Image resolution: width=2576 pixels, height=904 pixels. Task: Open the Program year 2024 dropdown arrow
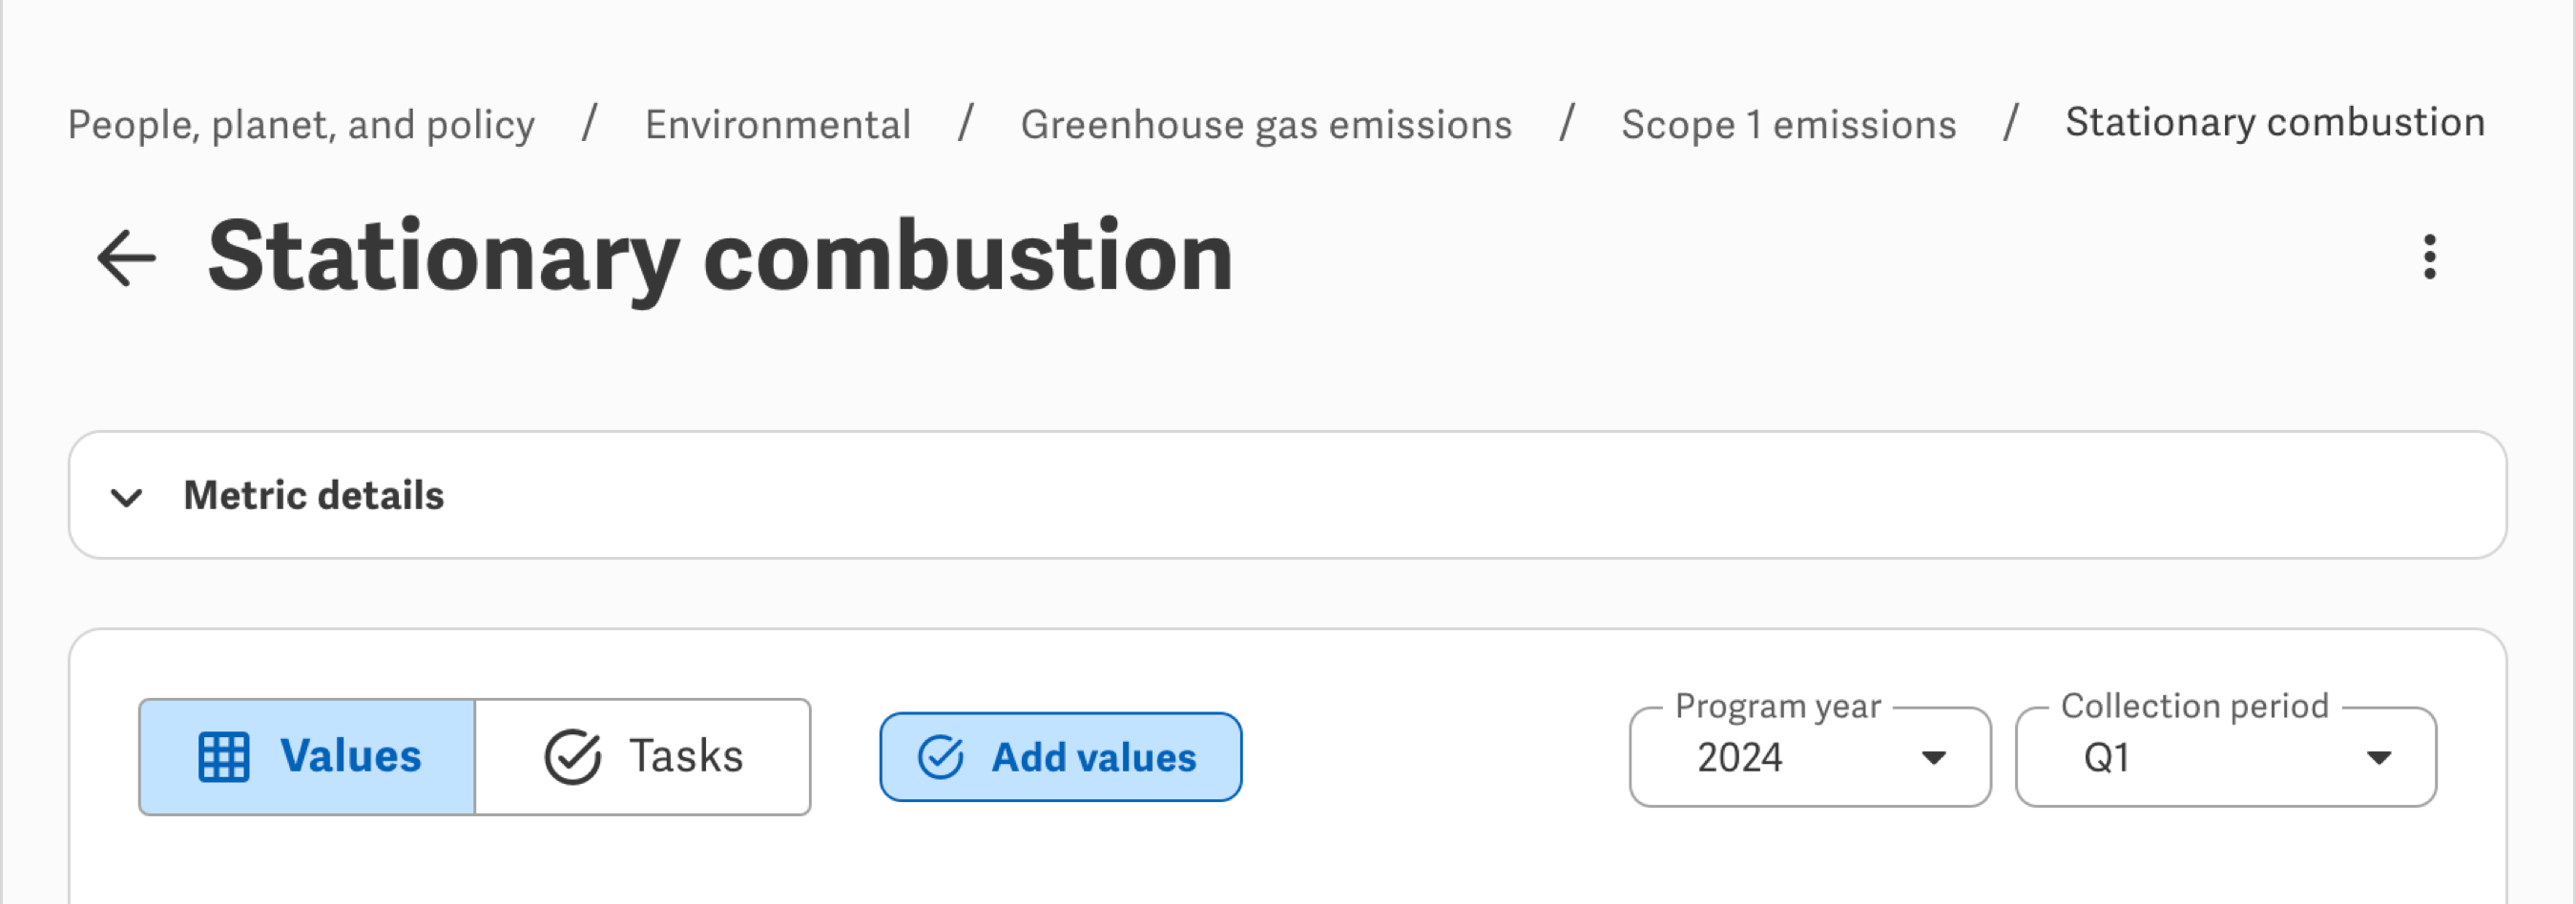[1934, 758]
